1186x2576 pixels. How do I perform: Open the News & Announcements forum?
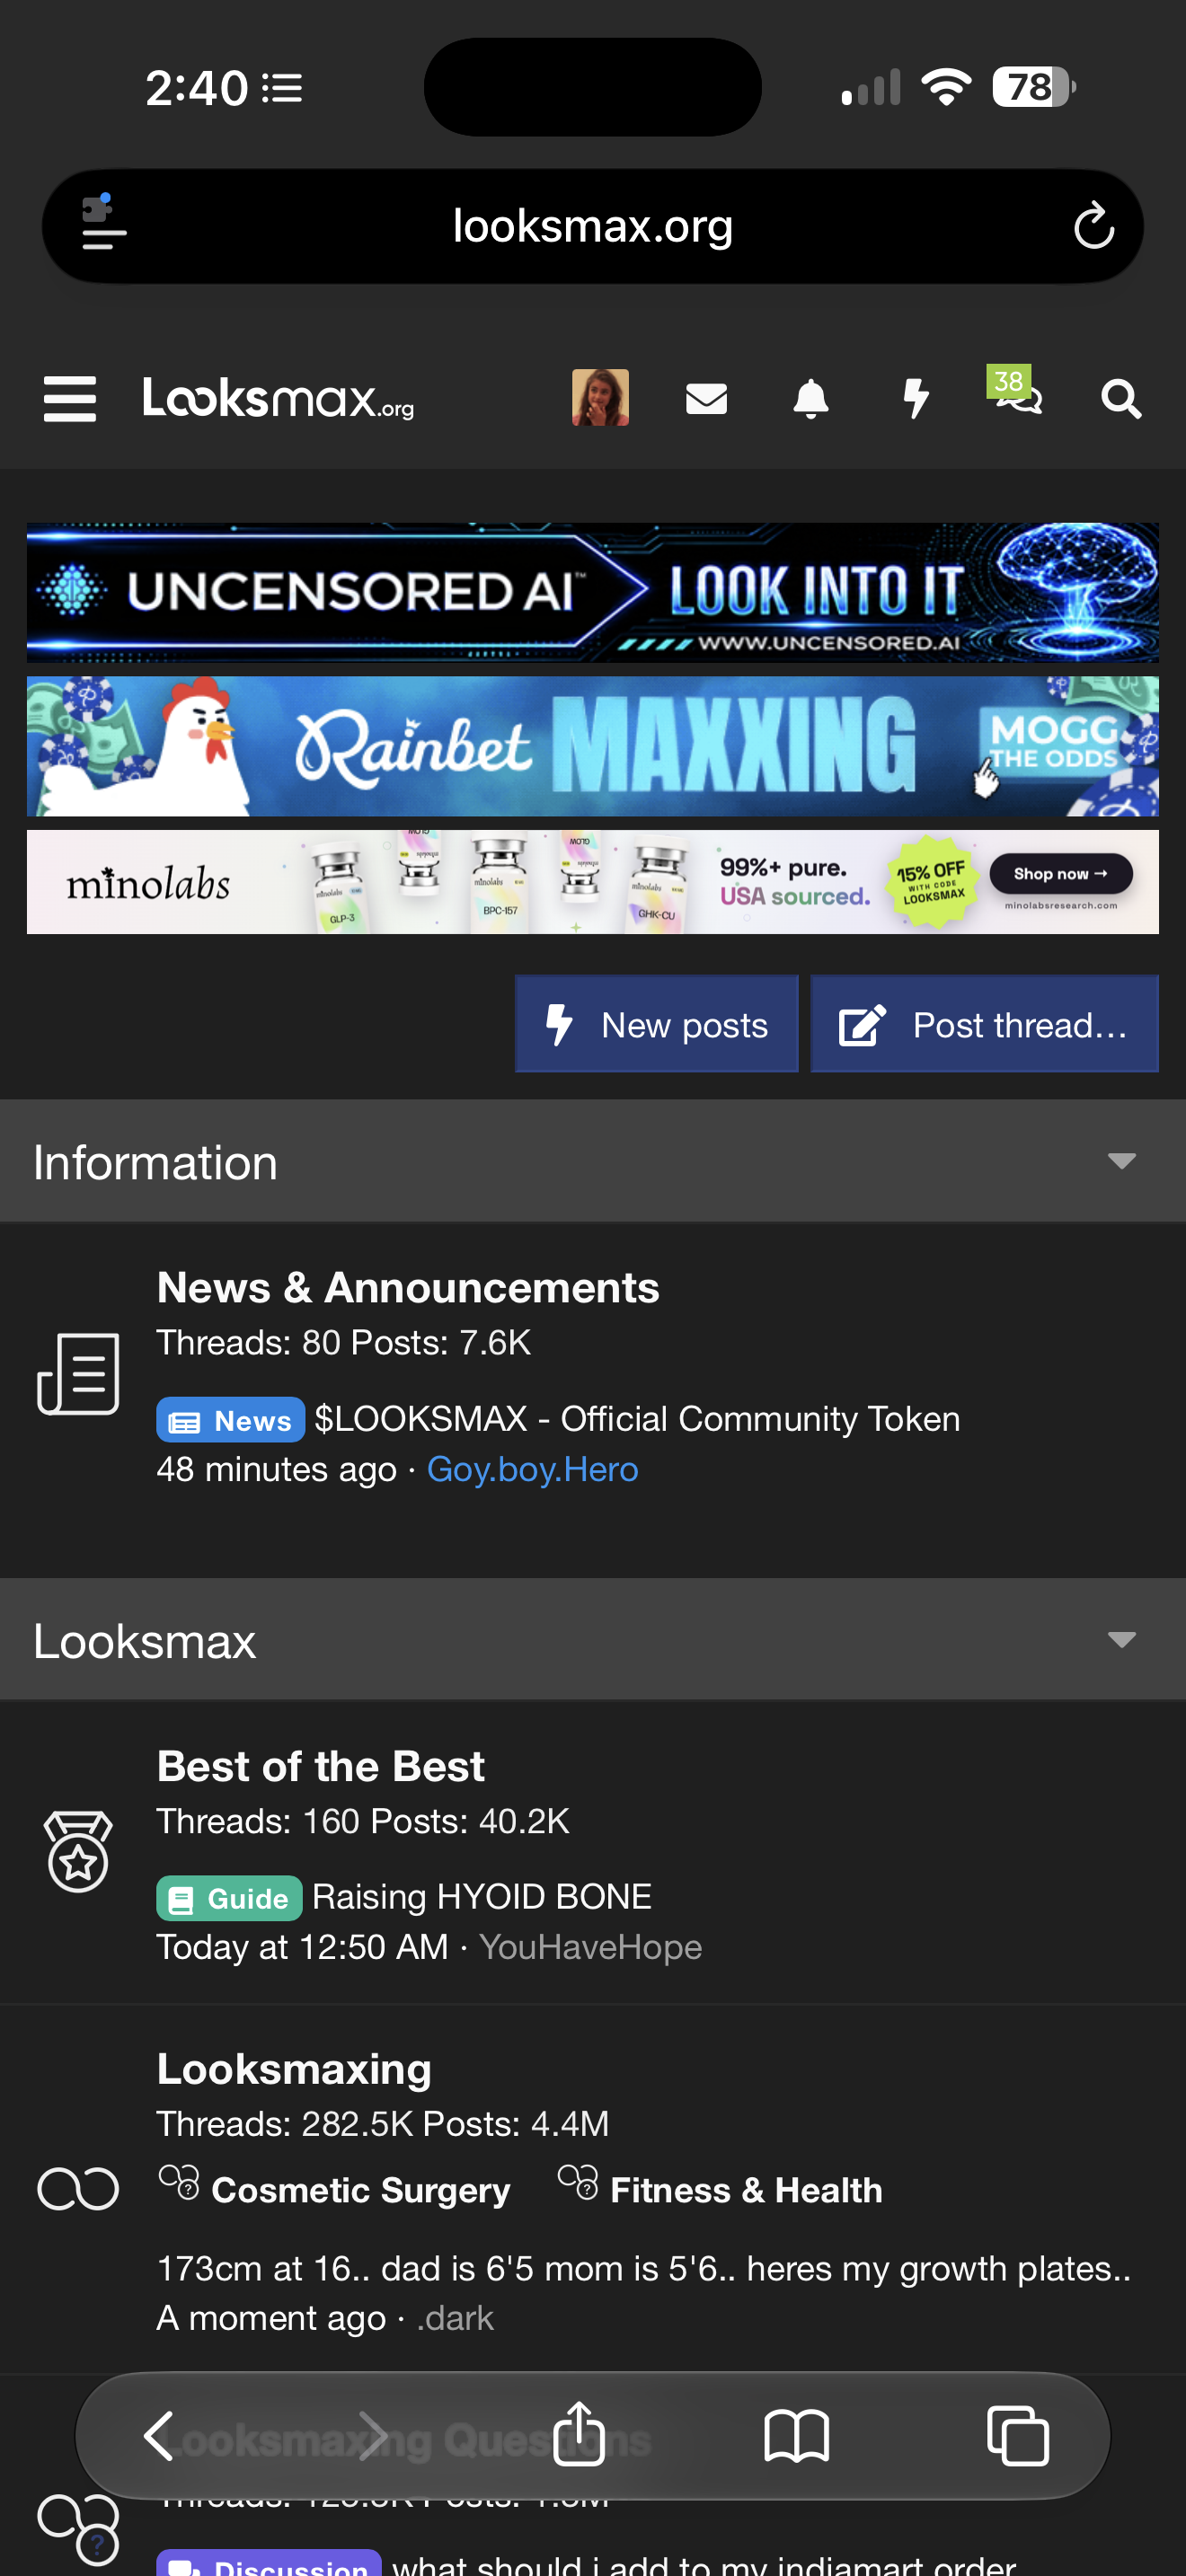[408, 1288]
